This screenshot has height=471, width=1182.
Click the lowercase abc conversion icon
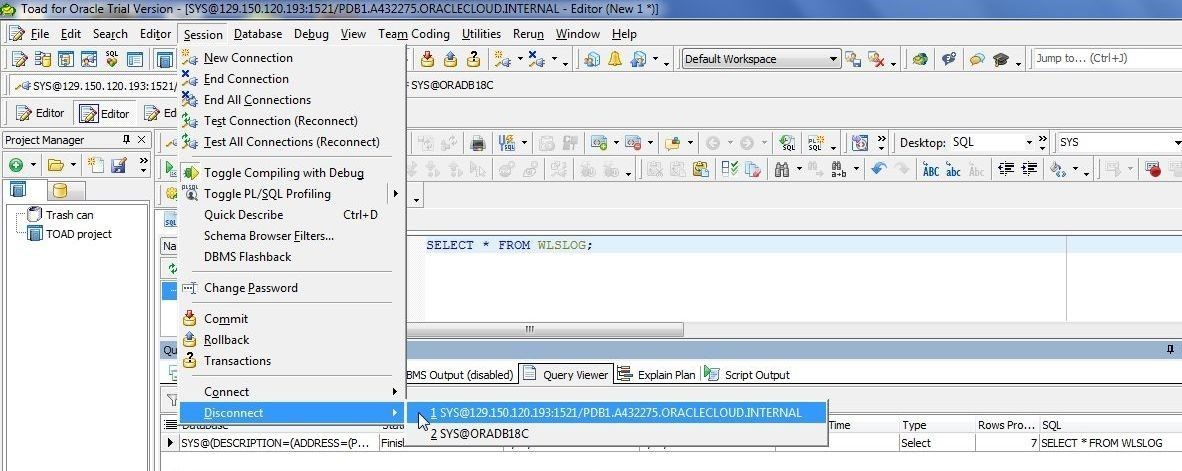(x=954, y=170)
